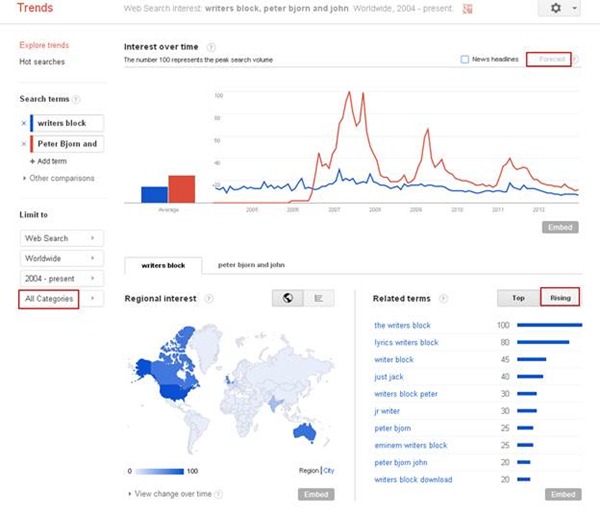Switch regional interest to list view
The width and height of the screenshot is (600, 513).
pyautogui.click(x=318, y=298)
